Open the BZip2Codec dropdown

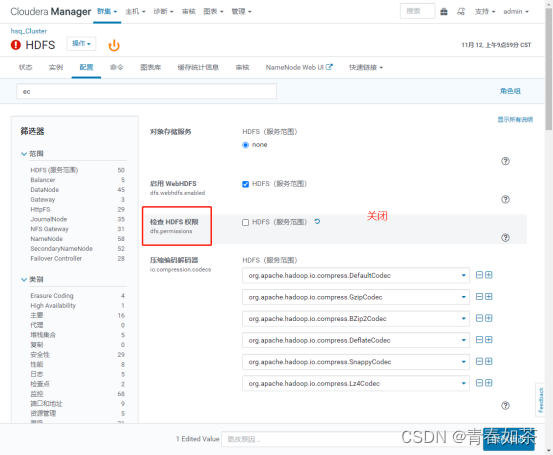(x=356, y=318)
